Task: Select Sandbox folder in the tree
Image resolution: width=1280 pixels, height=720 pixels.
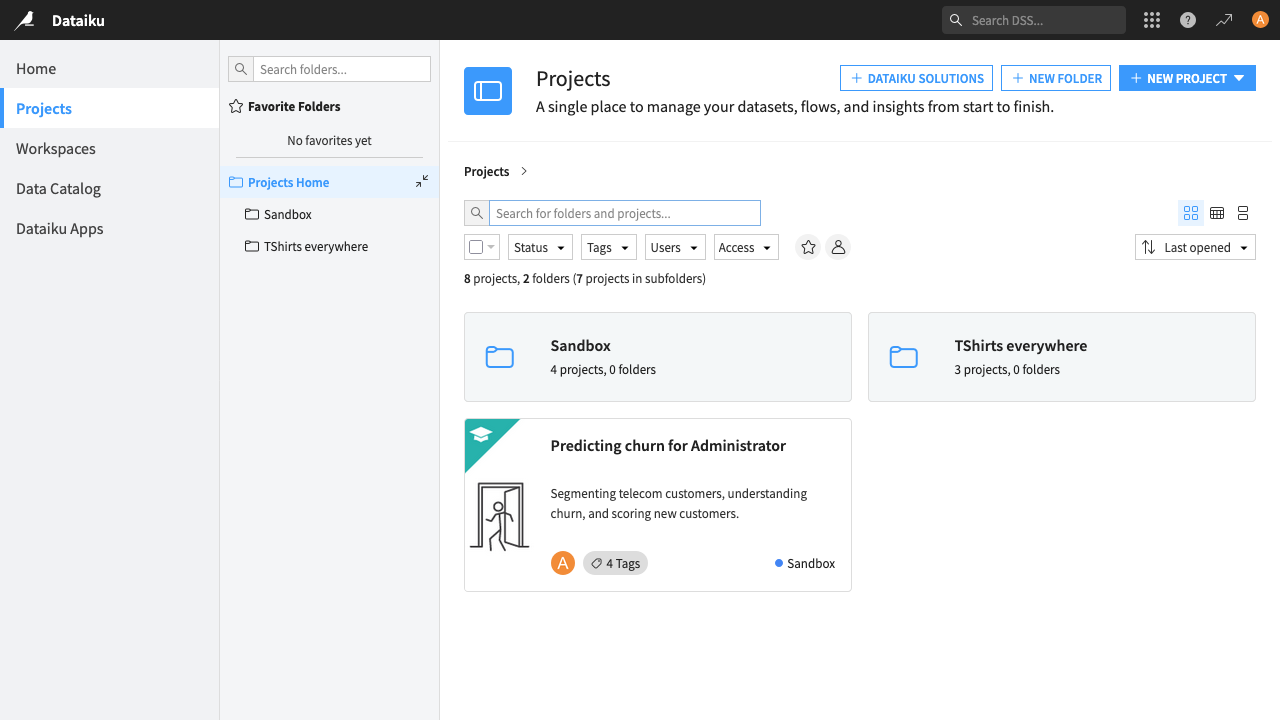Action: pos(329,214)
